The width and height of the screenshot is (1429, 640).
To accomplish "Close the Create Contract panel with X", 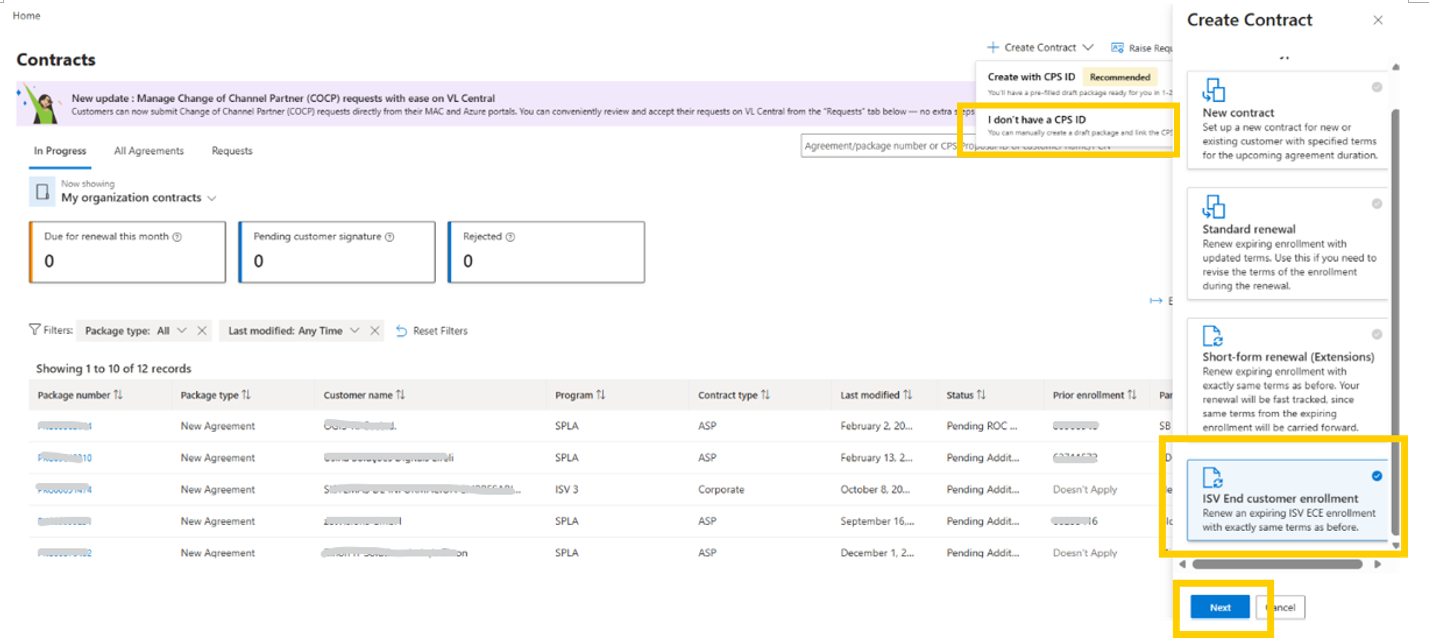I will tap(1378, 20).
